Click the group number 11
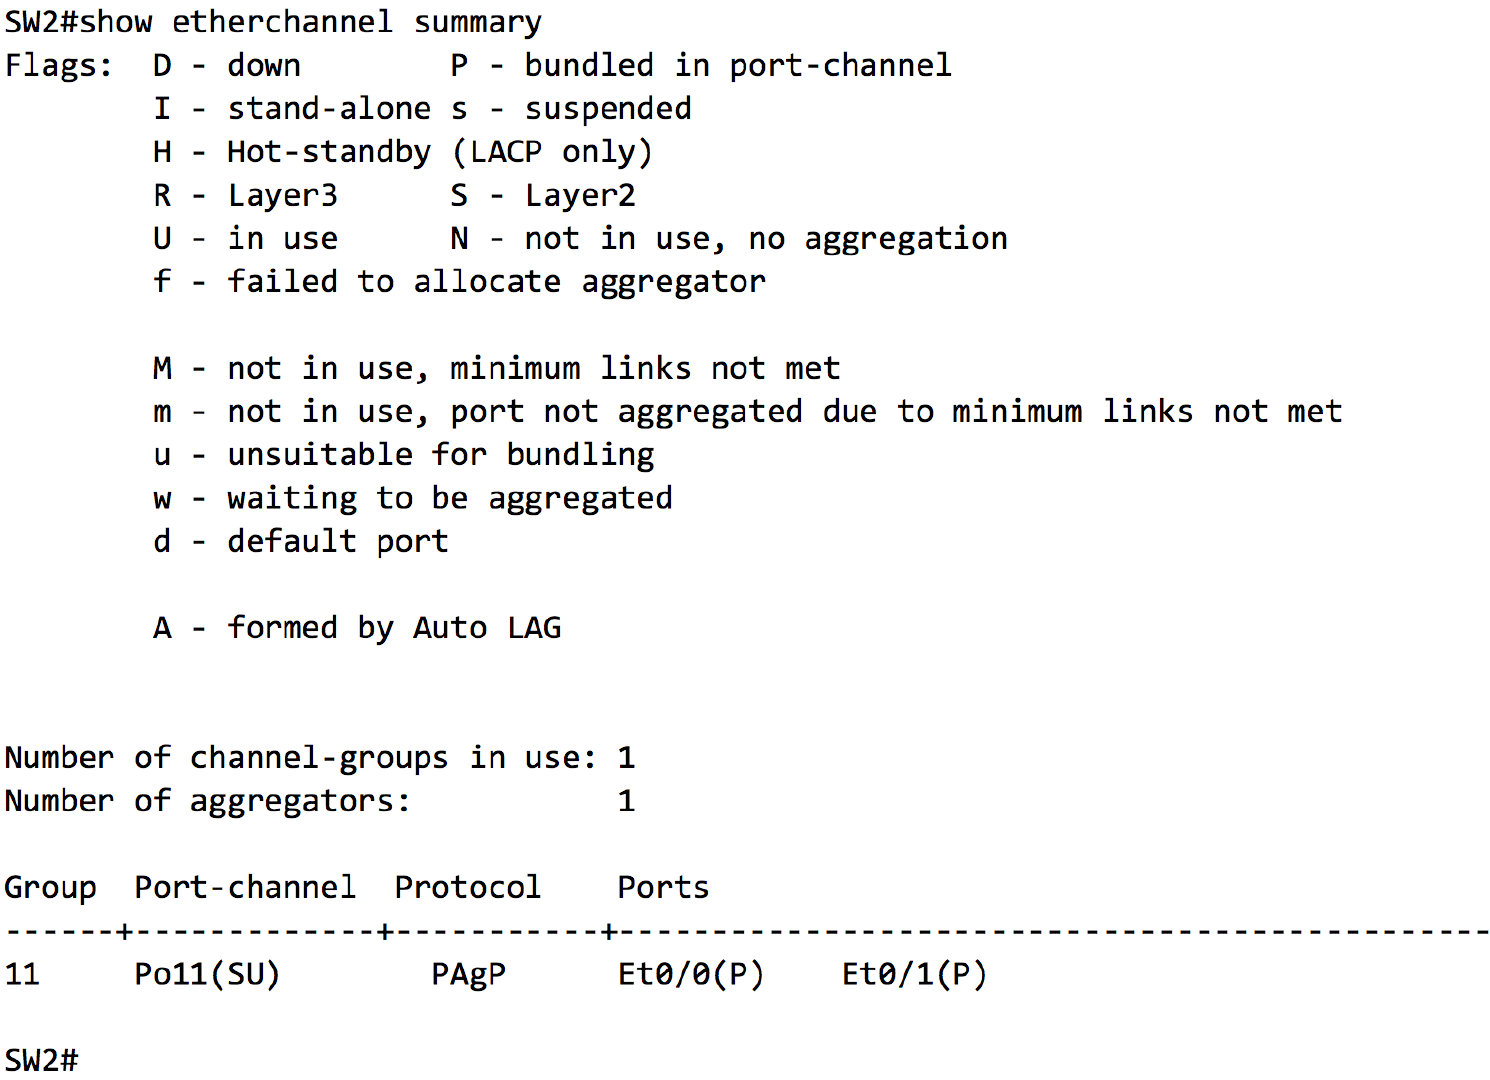Viewport: 1490px width, 1080px height. pyautogui.click(x=22, y=974)
